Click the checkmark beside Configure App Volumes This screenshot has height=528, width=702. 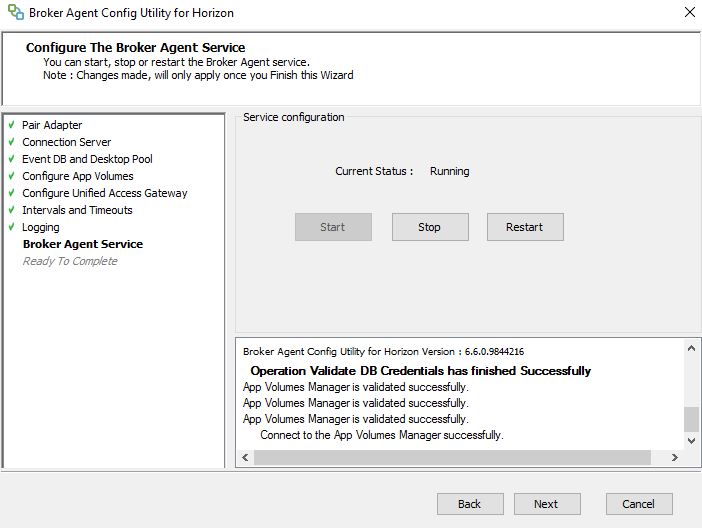[12, 176]
